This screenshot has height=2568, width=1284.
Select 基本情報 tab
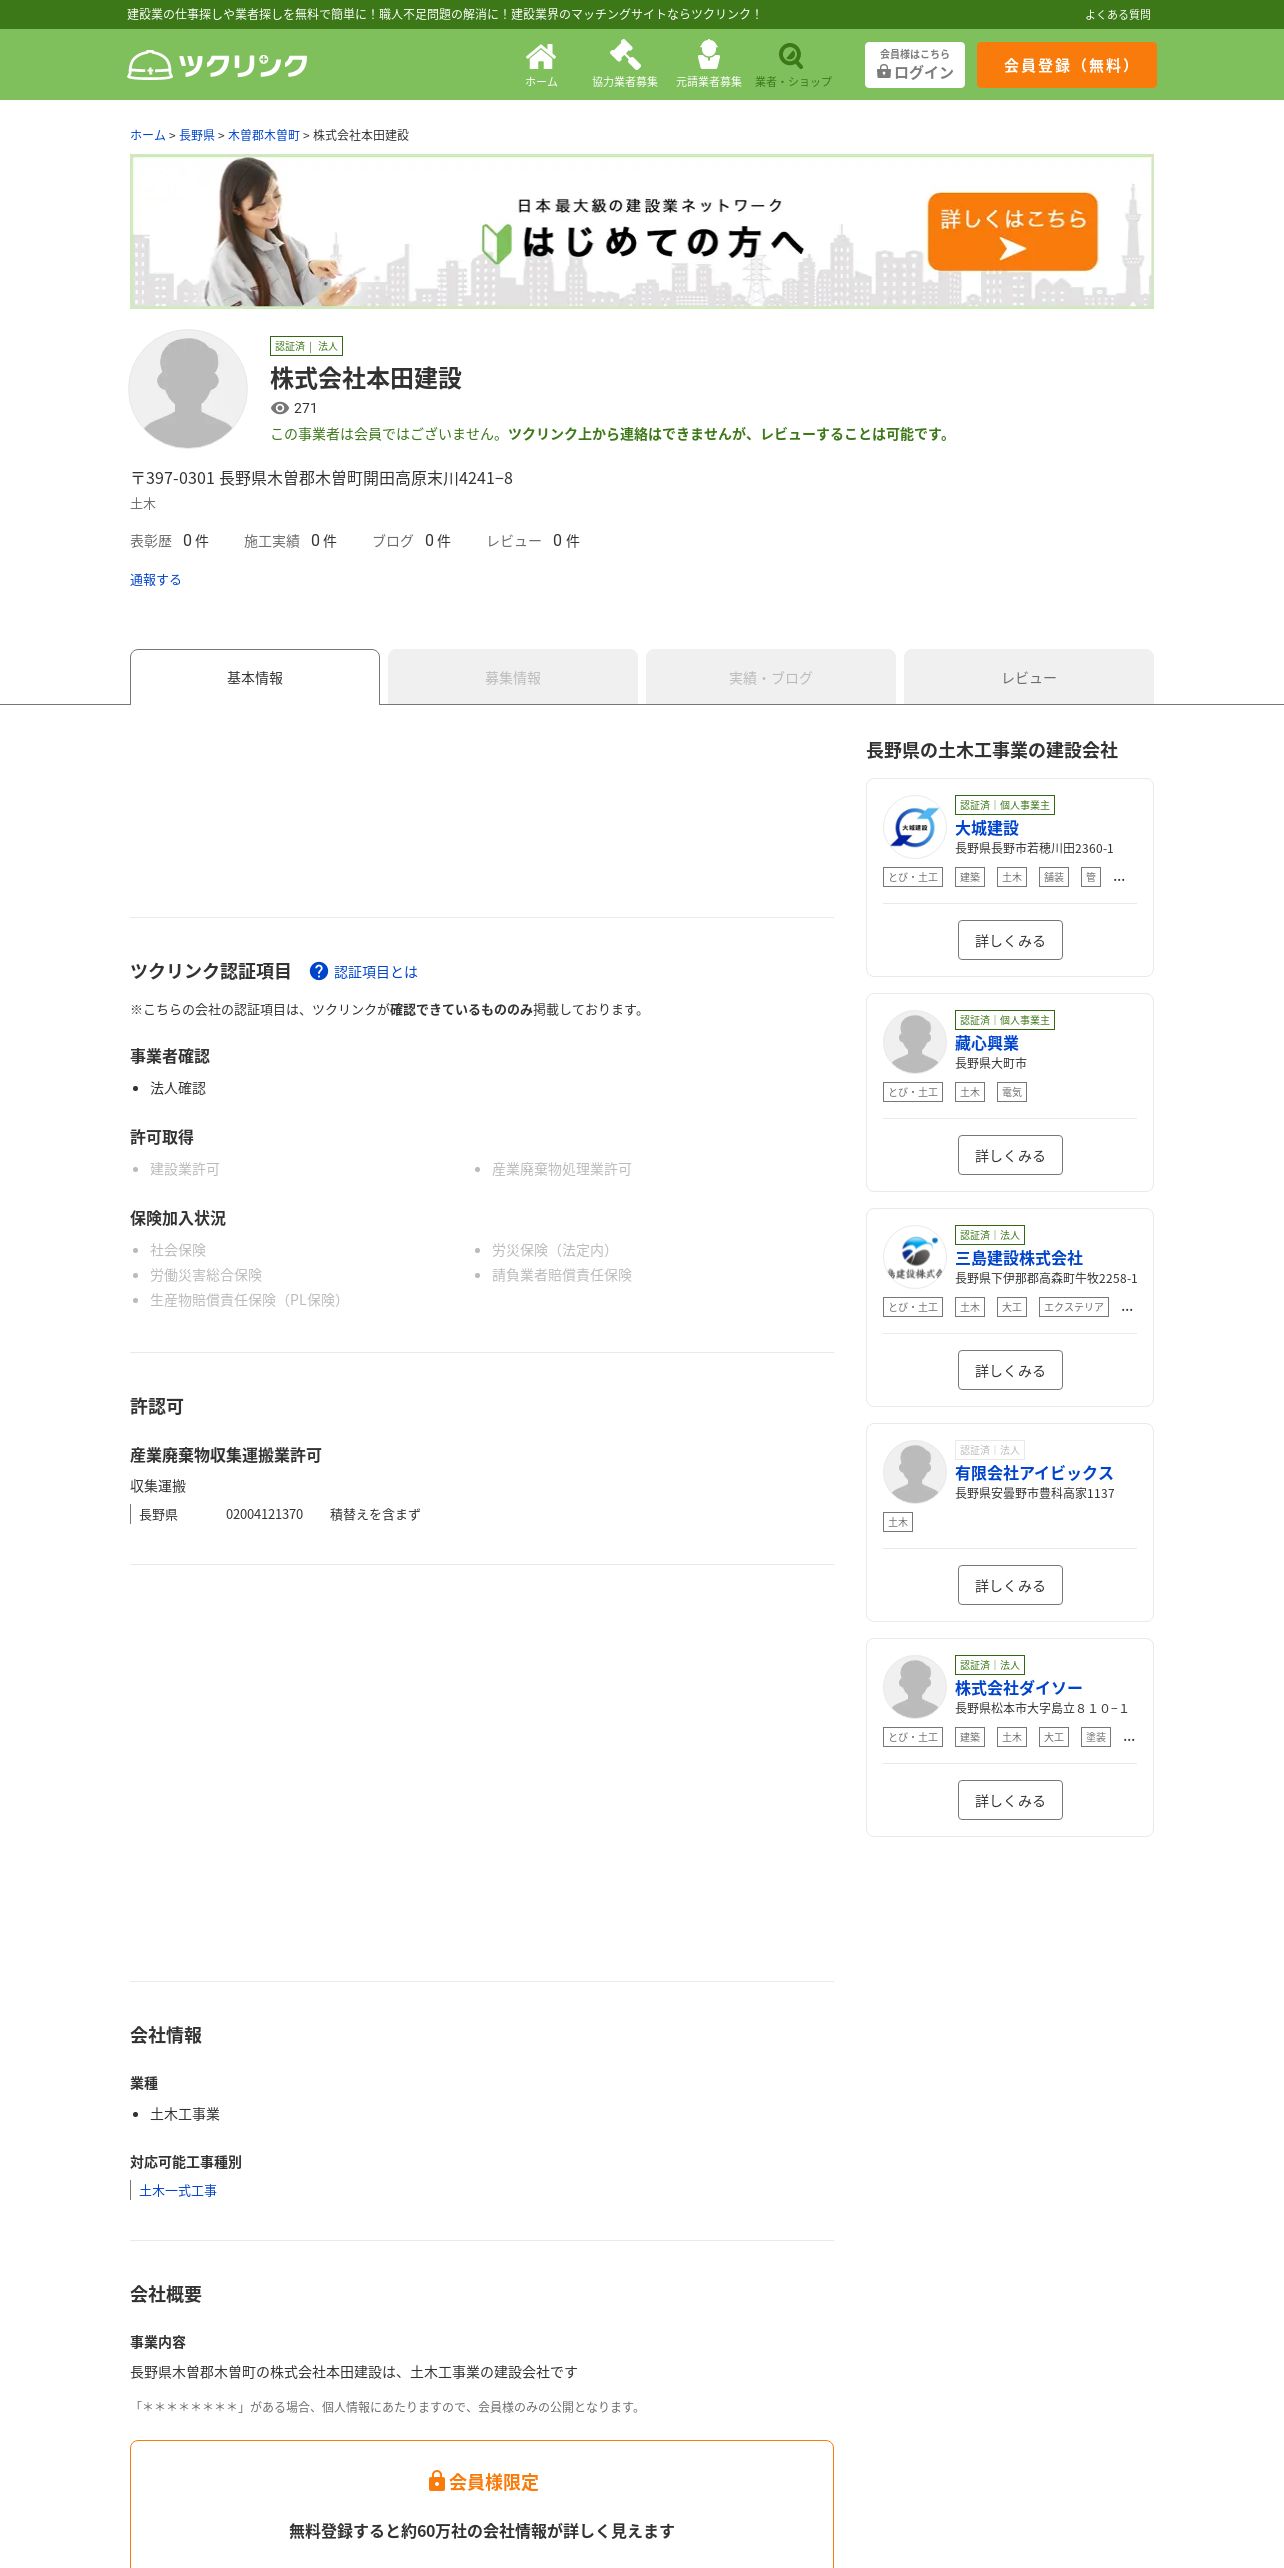[x=255, y=677]
